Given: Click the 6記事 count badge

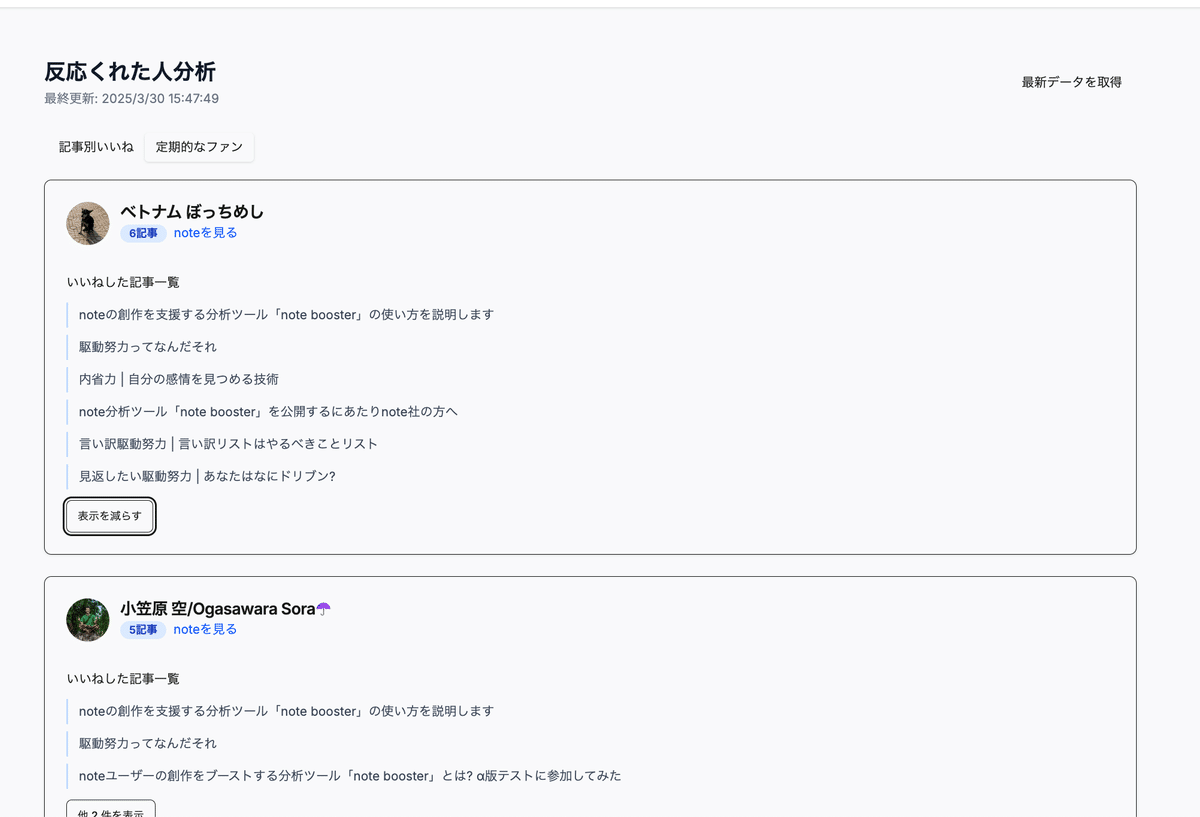Looking at the screenshot, I should click(142, 232).
